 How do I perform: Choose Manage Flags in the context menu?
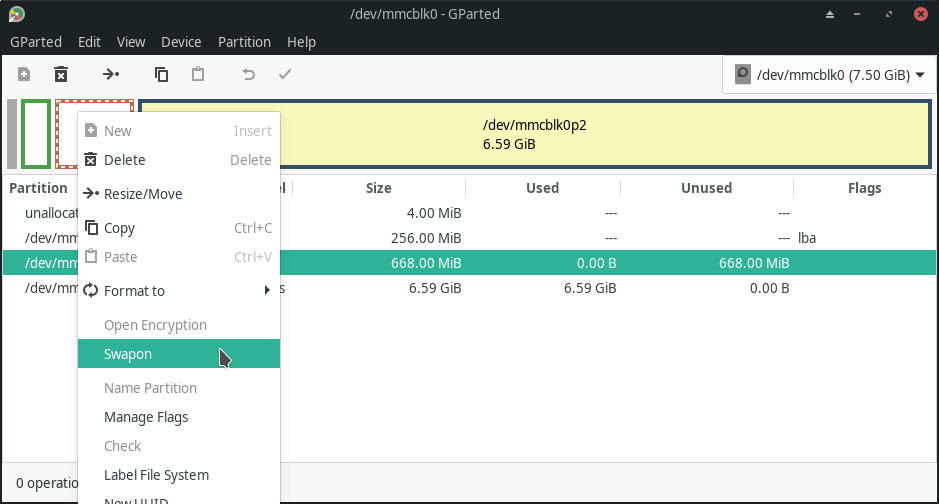(178, 417)
